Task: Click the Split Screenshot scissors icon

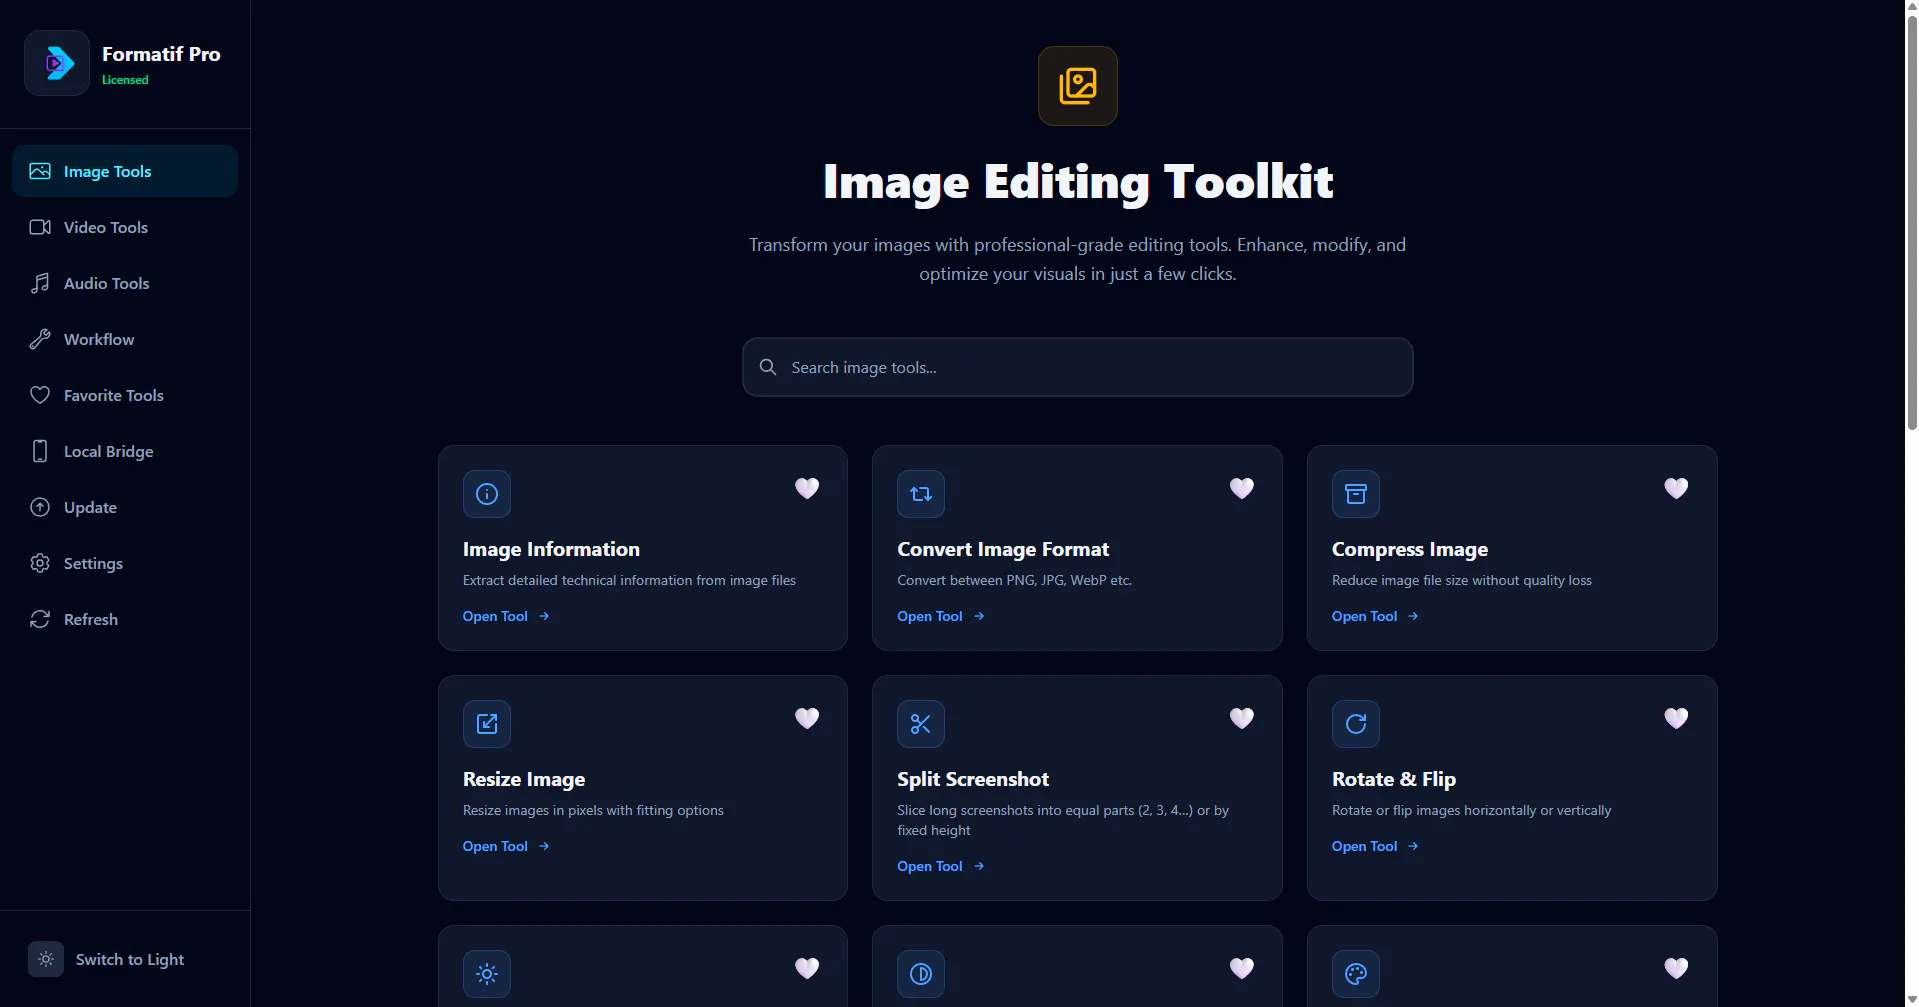Action: tap(921, 724)
